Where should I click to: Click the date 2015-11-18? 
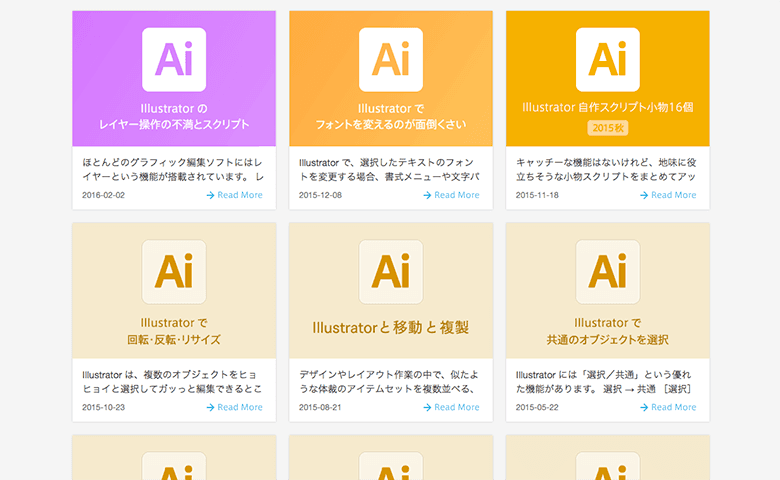537,195
